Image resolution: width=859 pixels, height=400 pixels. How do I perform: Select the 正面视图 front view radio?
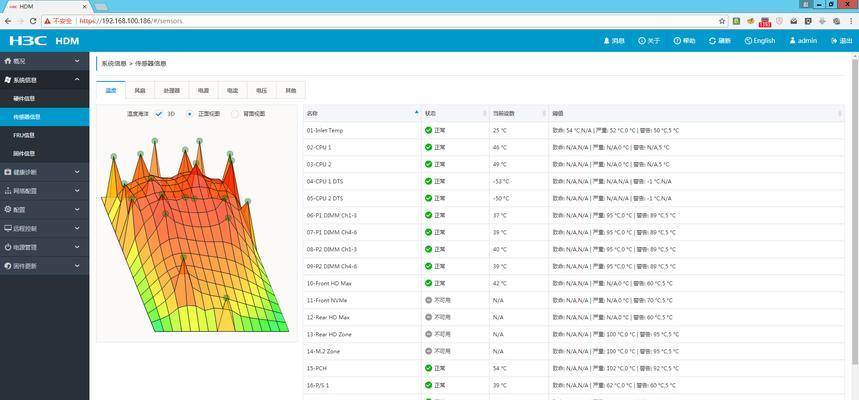[190, 114]
